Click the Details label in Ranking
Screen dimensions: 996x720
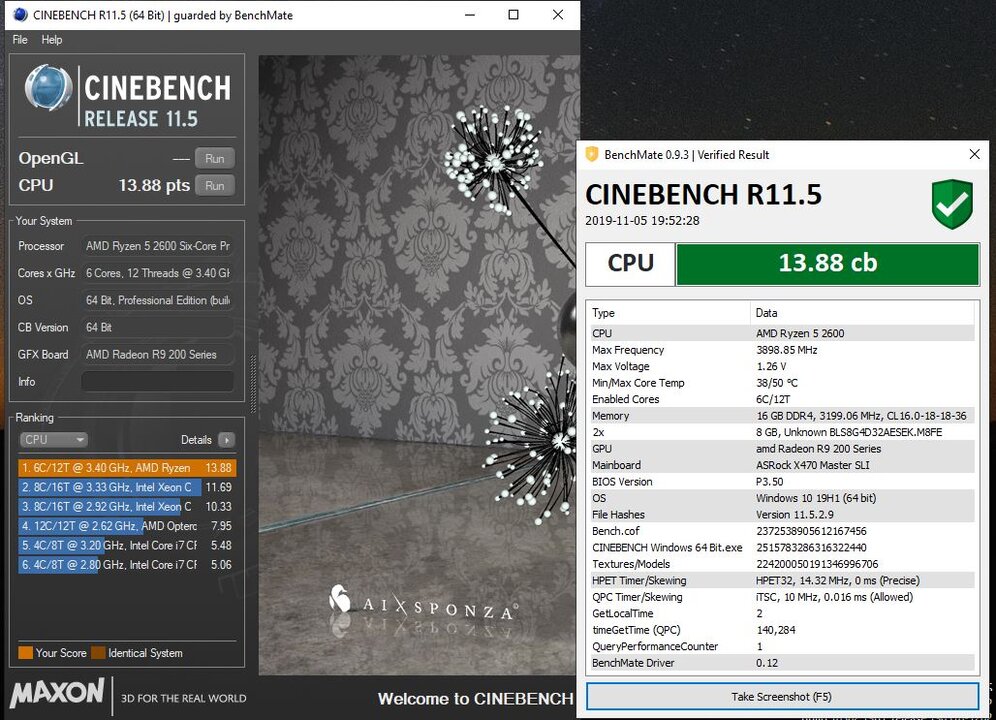click(196, 440)
